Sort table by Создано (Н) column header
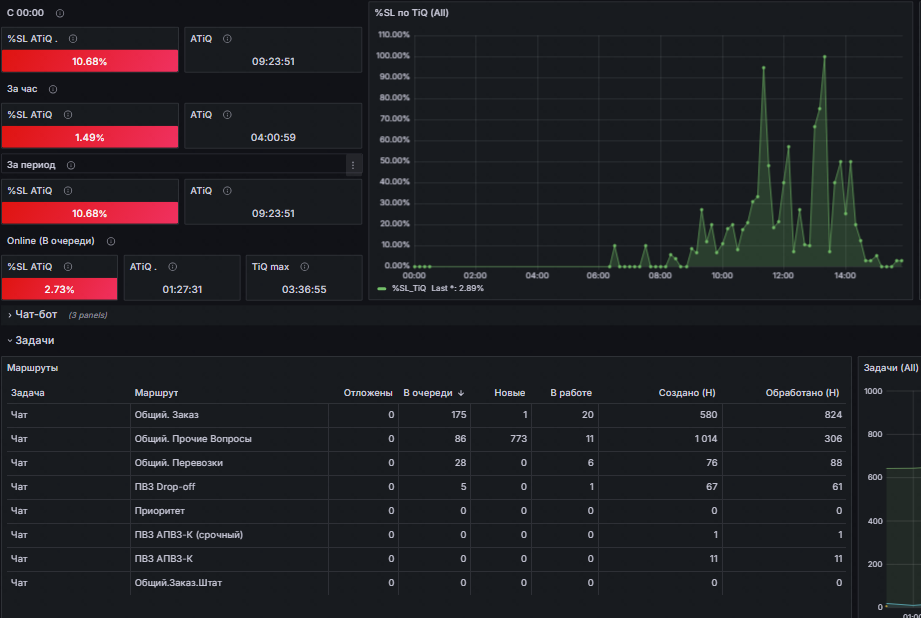This screenshot has width=921, height=618. (x=687, y=393)
